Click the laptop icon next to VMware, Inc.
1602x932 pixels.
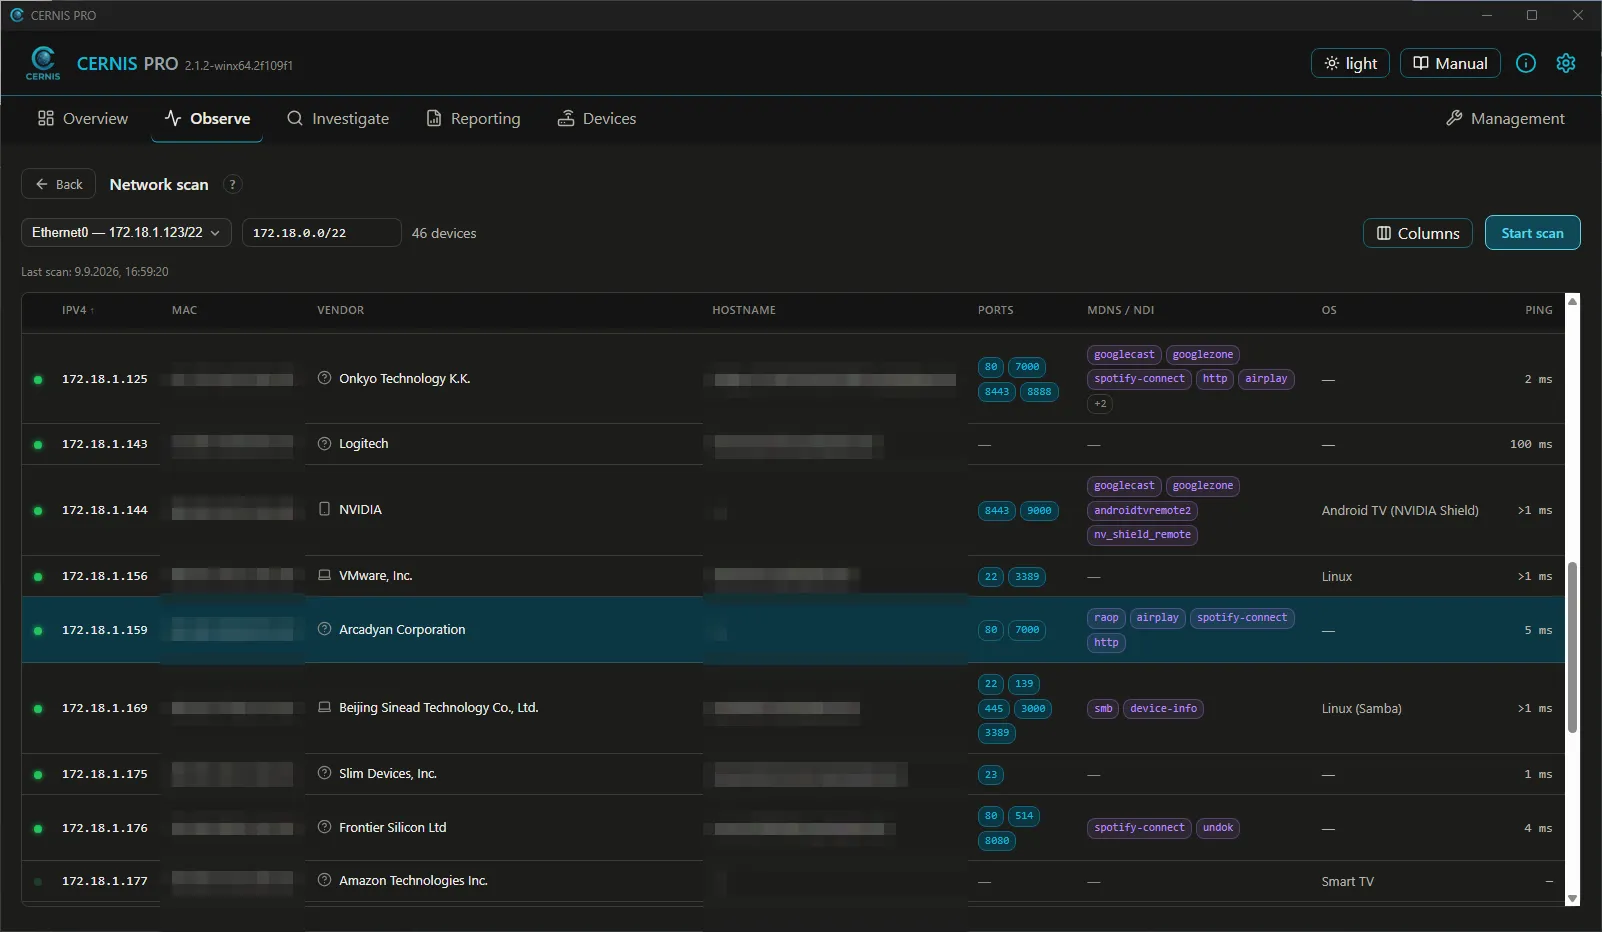click(324, 575)
